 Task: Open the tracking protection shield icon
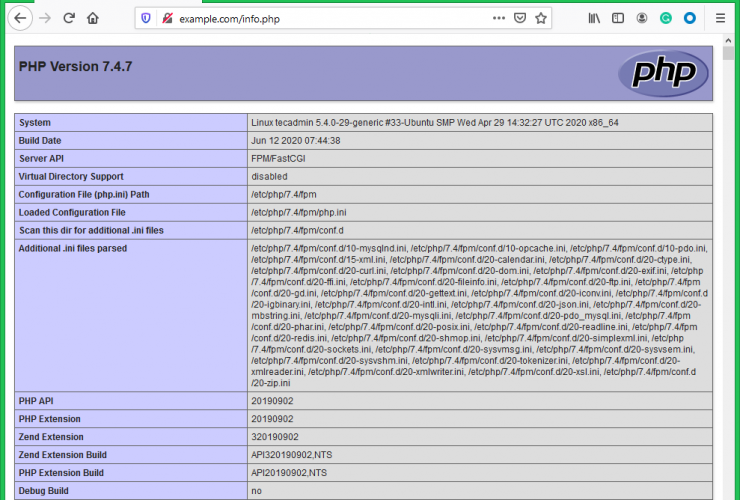(x=146, y=18)
